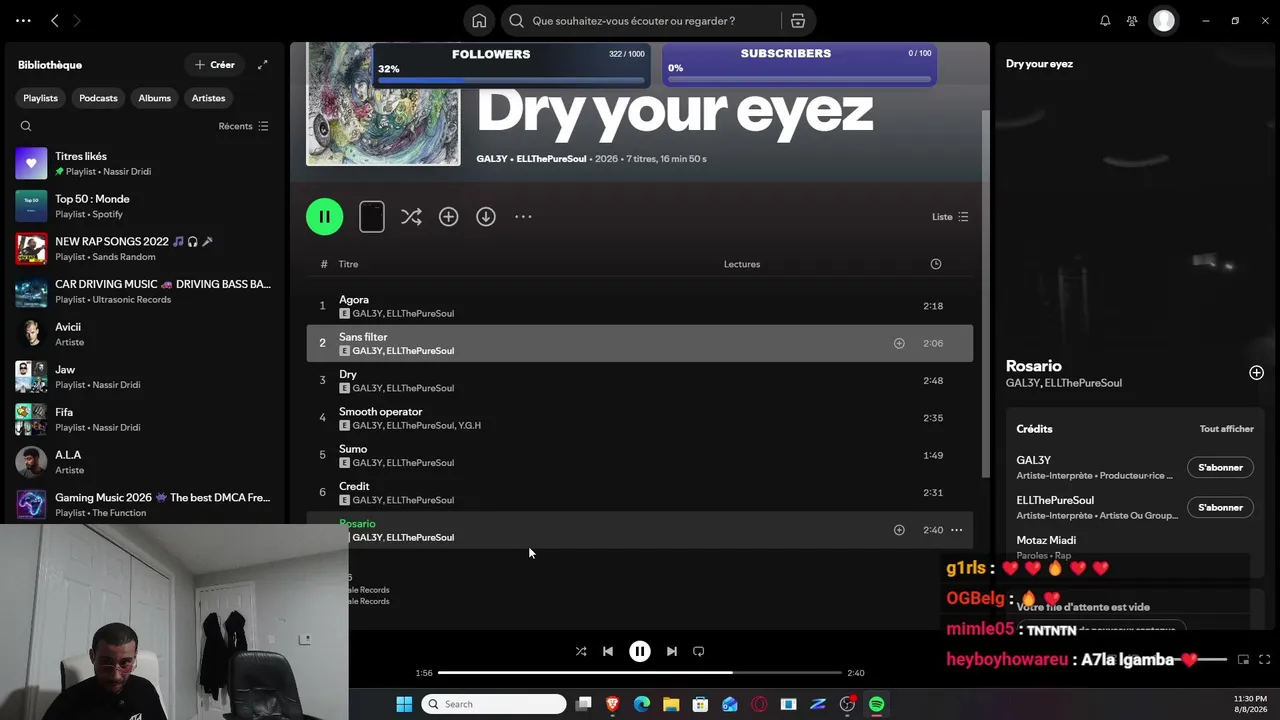The image size is (1280, 720).
Task: Select the Smooth operator track row
Action: 640,418
